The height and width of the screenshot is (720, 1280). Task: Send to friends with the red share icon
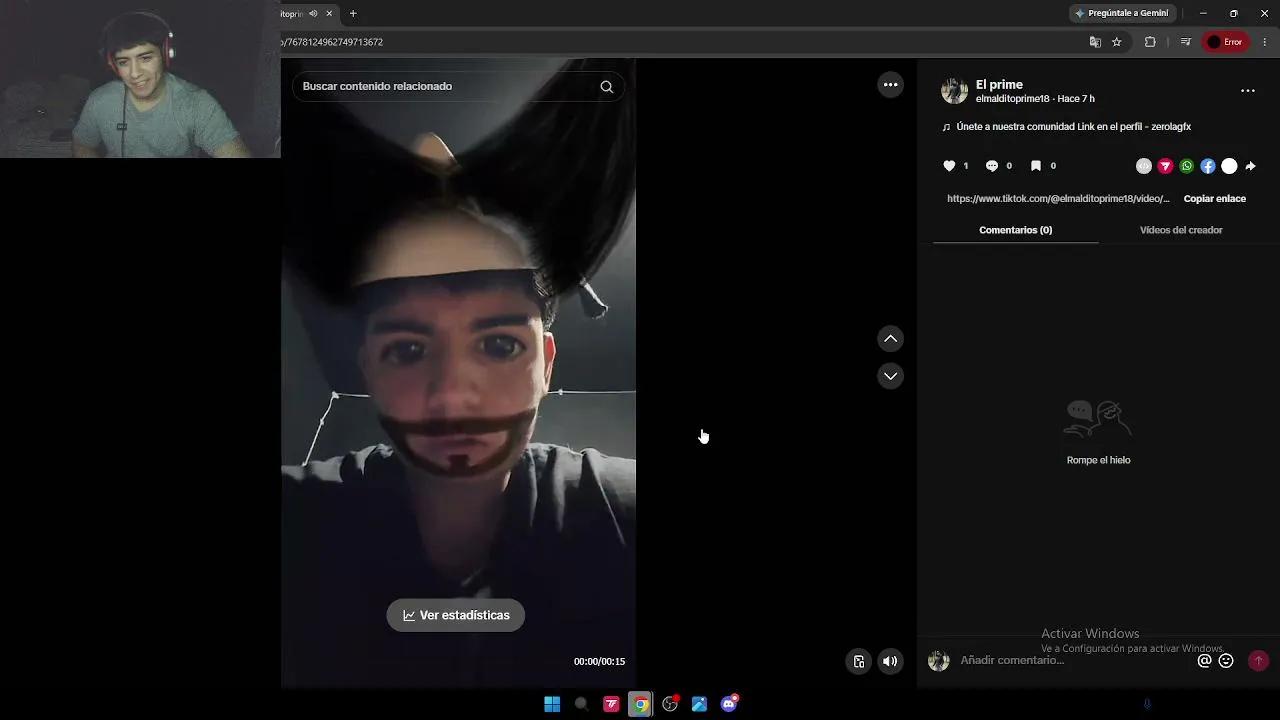[x=1165, y=166]
